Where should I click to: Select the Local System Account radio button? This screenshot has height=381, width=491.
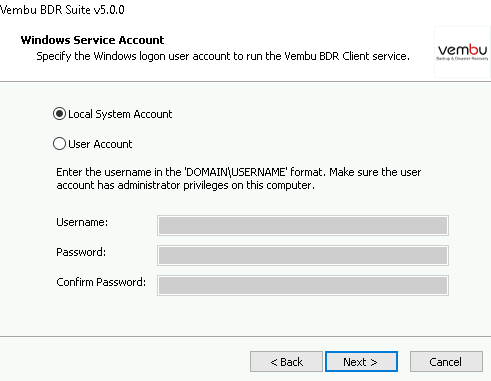59,114
